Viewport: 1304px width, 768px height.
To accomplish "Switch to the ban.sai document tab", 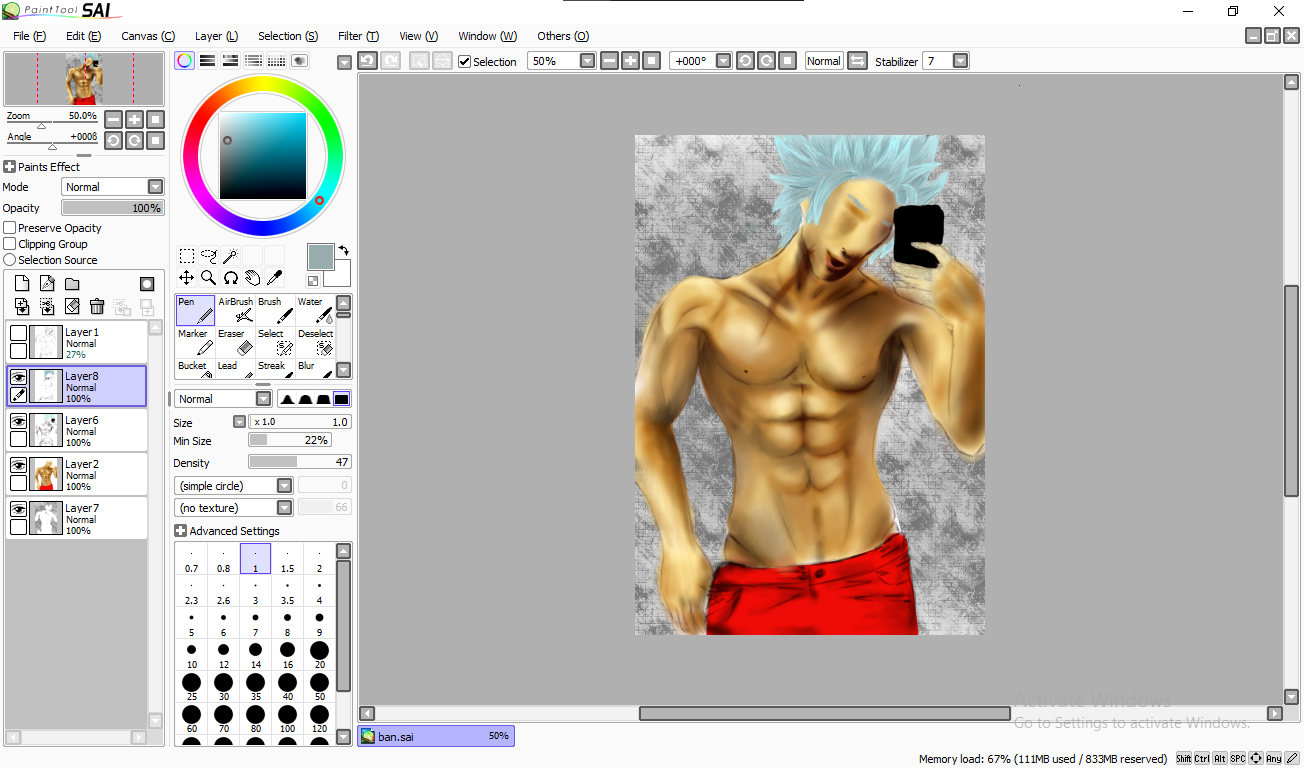I will [x=436, y=736].
